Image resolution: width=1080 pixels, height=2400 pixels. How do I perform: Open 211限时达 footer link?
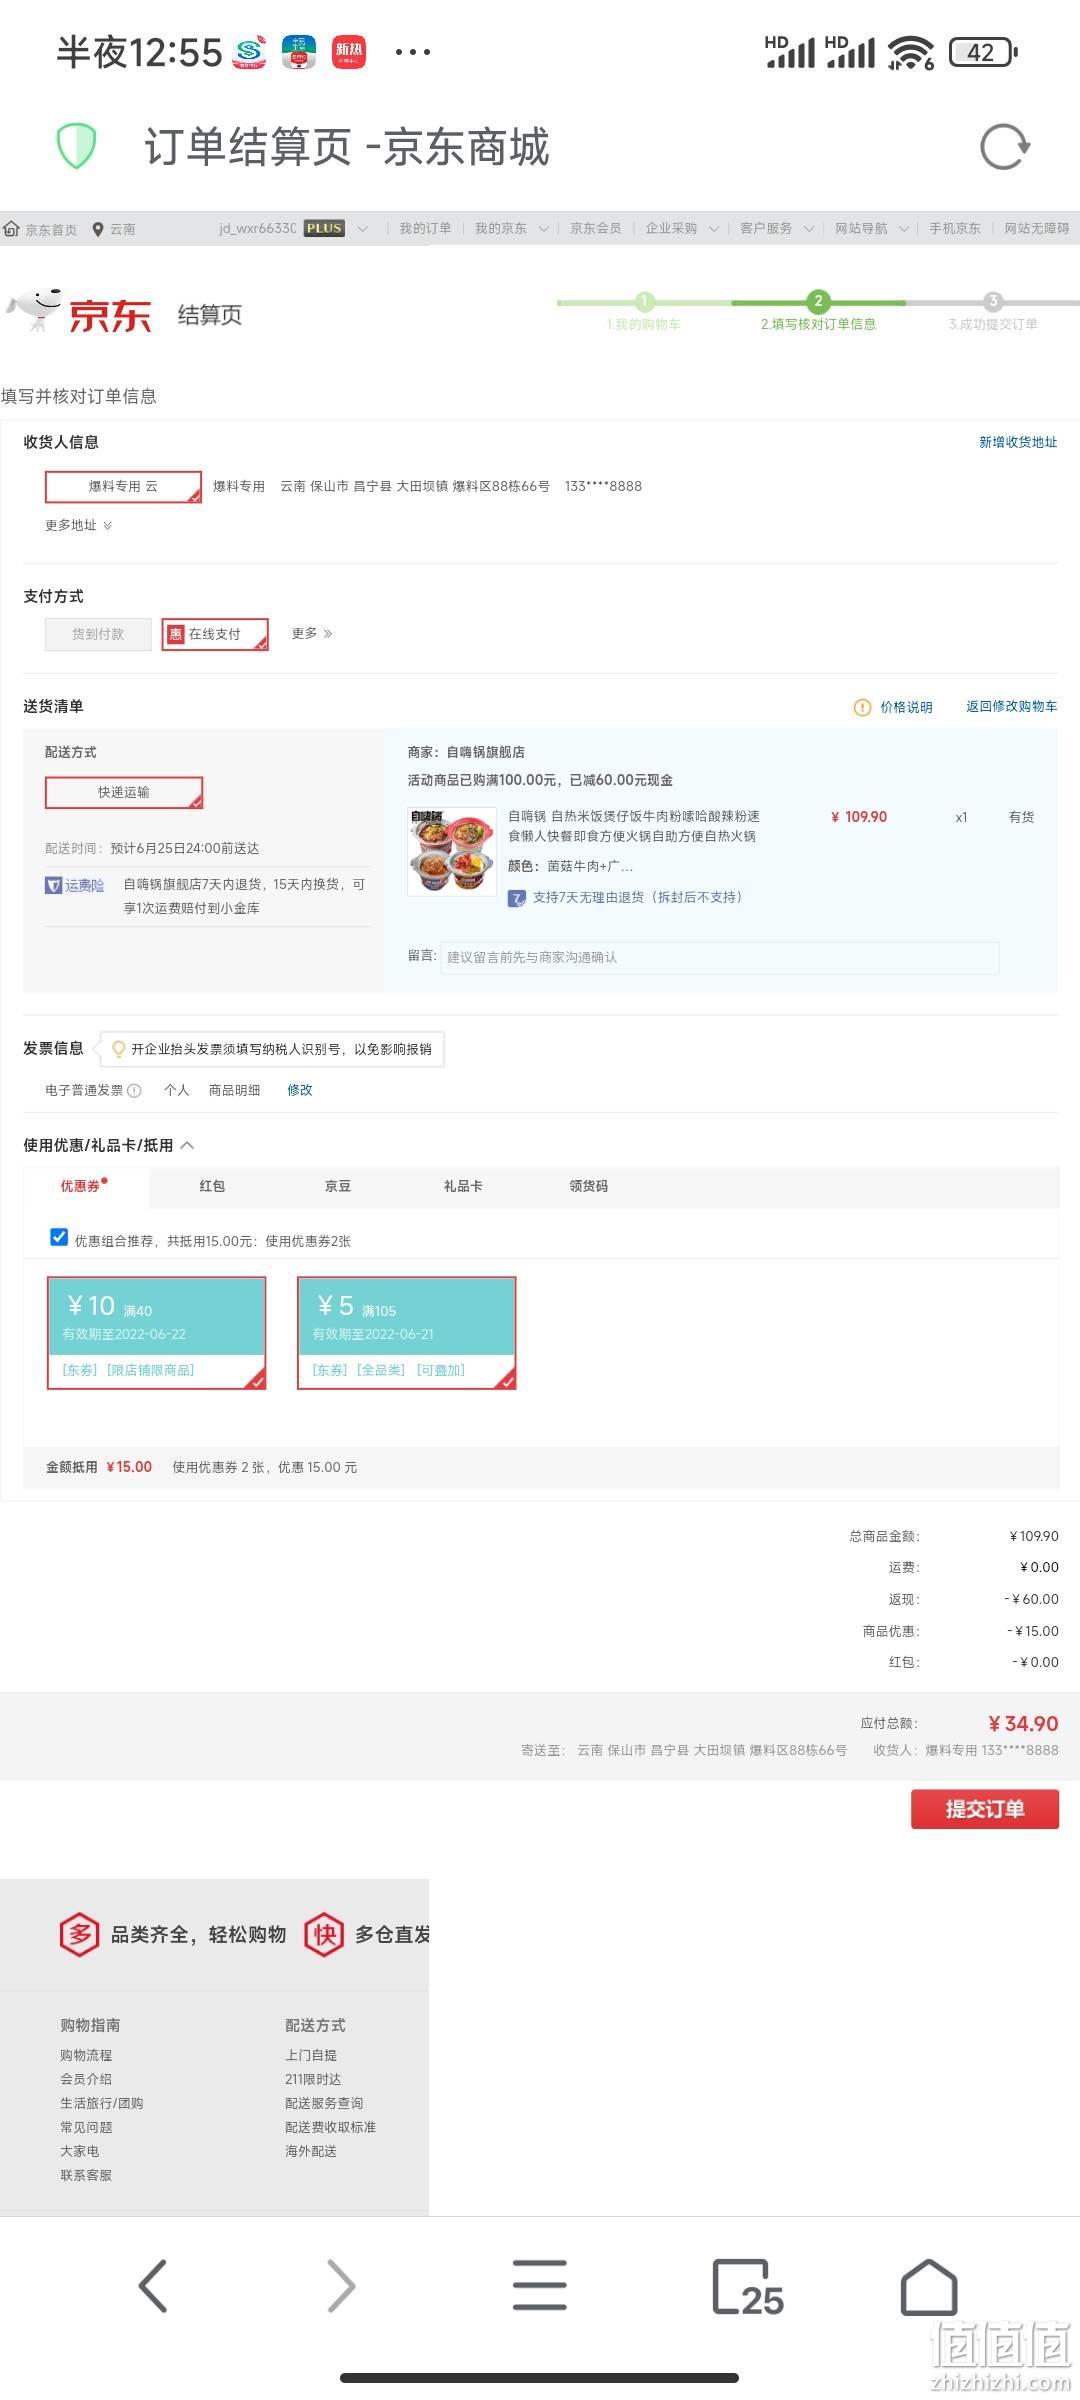click(313, 2079)
